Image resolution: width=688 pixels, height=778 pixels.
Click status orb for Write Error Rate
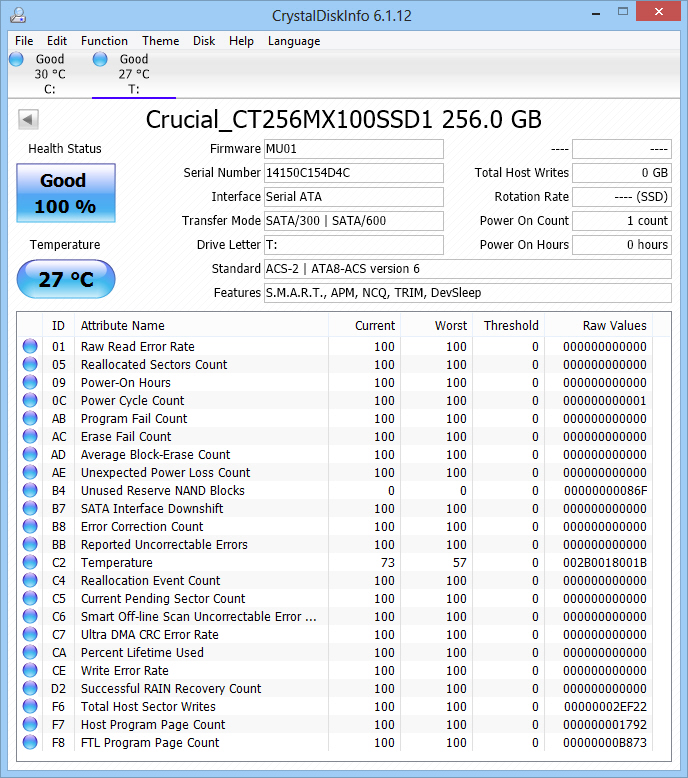(30, 670)
